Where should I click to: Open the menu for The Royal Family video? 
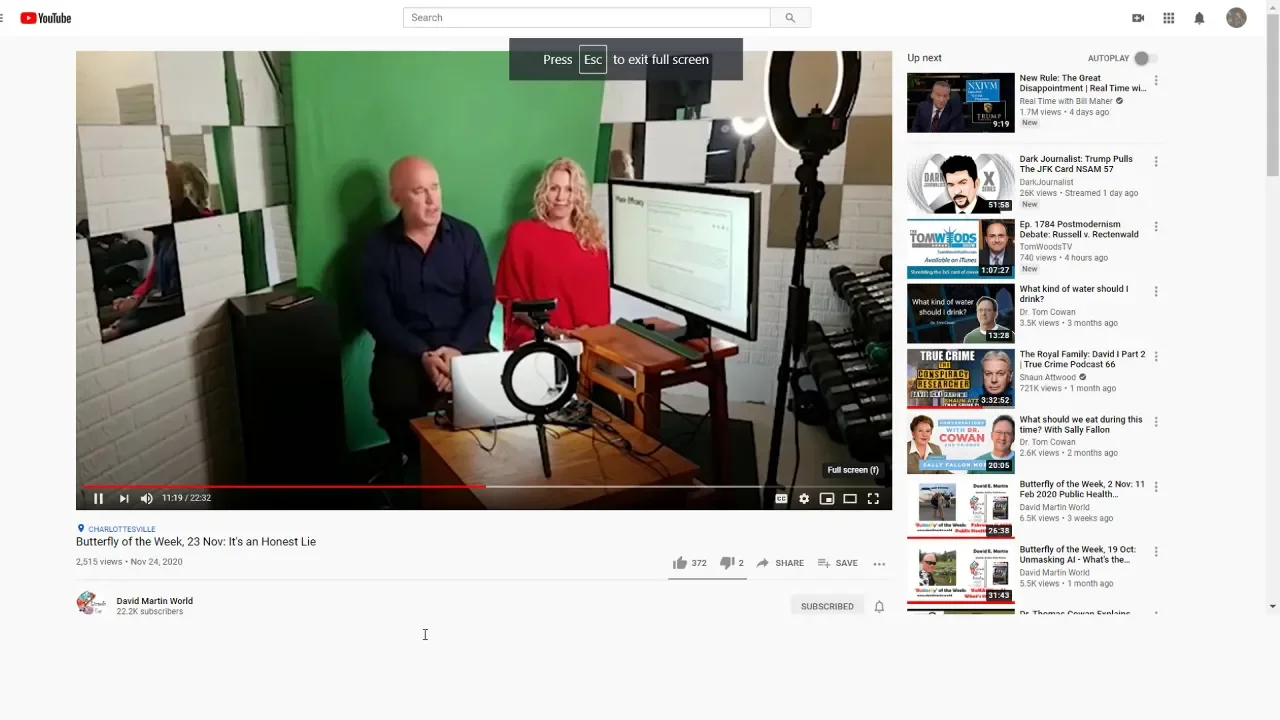click(x=1156, y=357)
